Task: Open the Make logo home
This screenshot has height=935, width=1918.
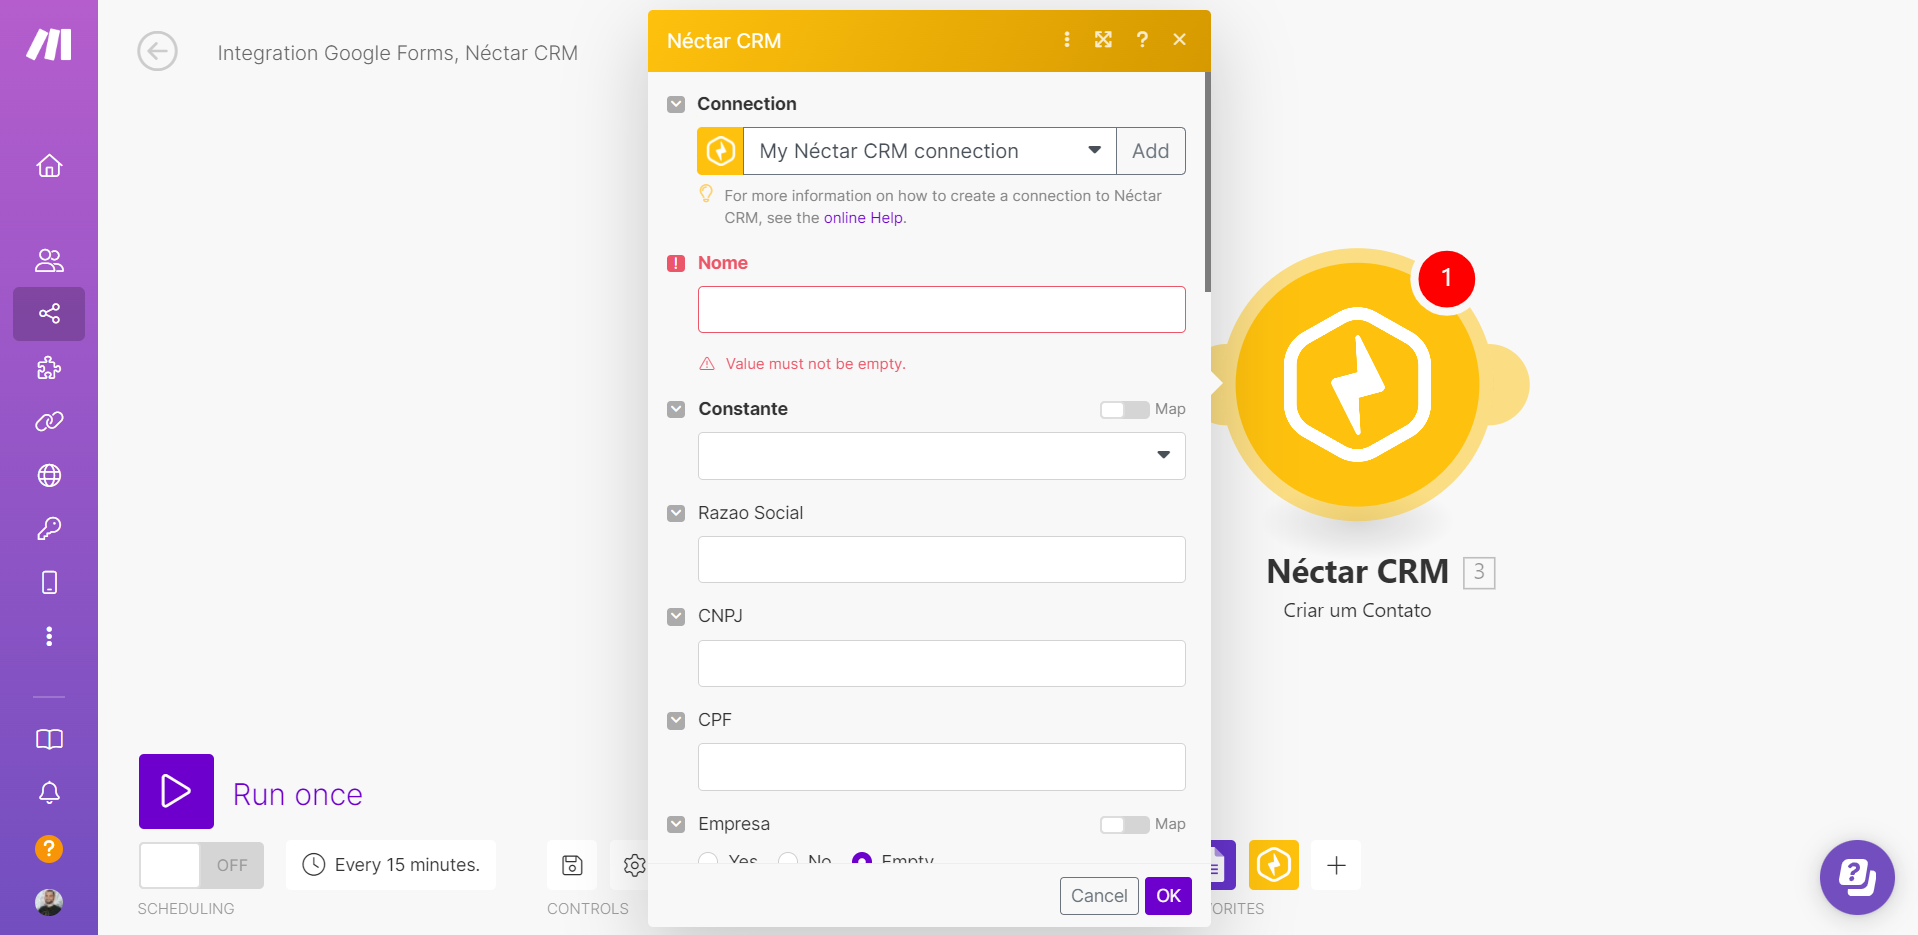Action: click(x=49, y=45)
